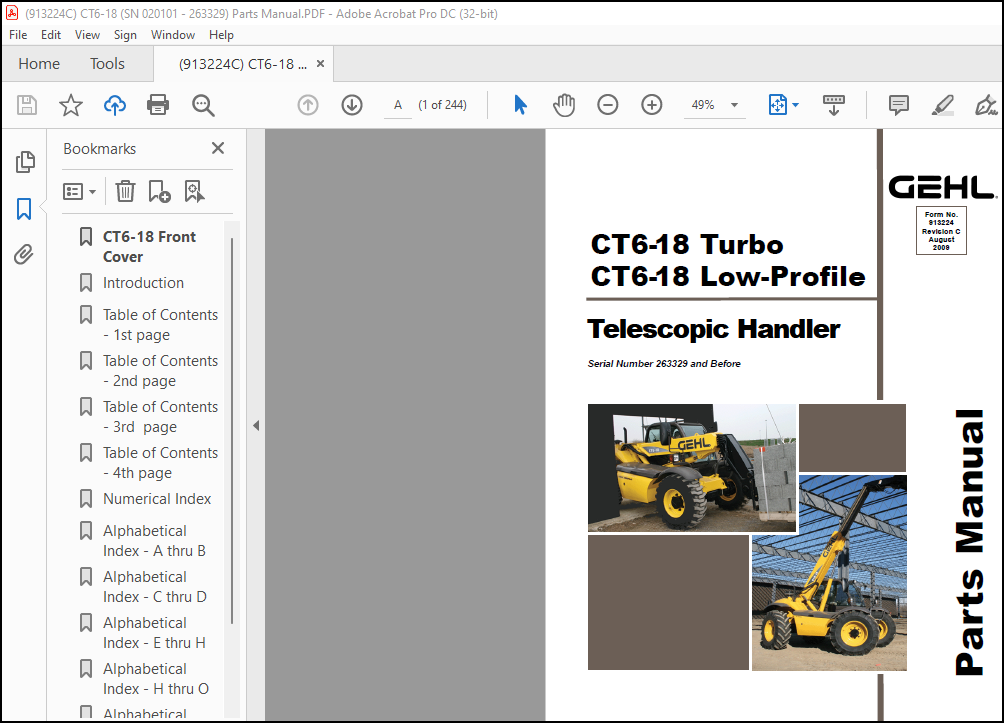Image resolution: width=1004 pixels, height=723 pixels.
Task: Open the Sign document pen tool
Action: click(x=986, y=104)
